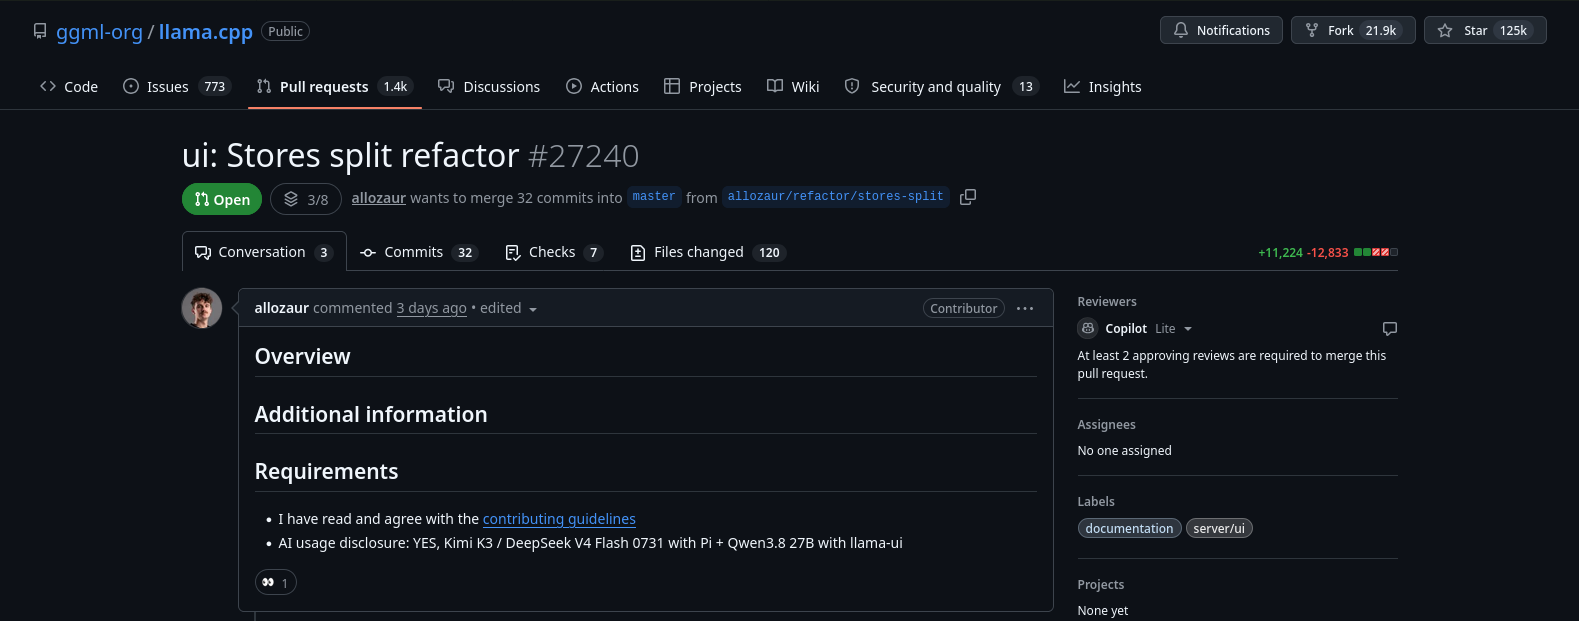This screenshot has height=621, width=1579.
Task: Click the diffstat colored squares
Action: (x=1376, y=252)
